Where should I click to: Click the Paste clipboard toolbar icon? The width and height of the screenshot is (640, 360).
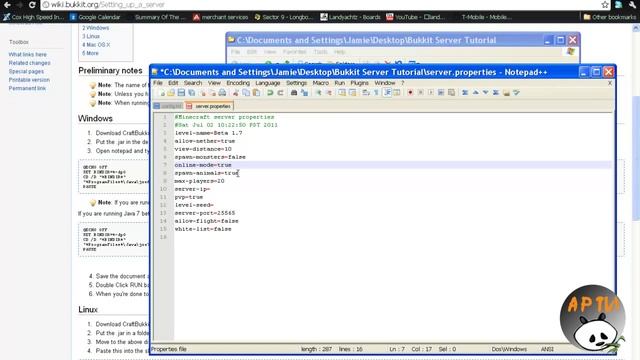pos(256,93)
